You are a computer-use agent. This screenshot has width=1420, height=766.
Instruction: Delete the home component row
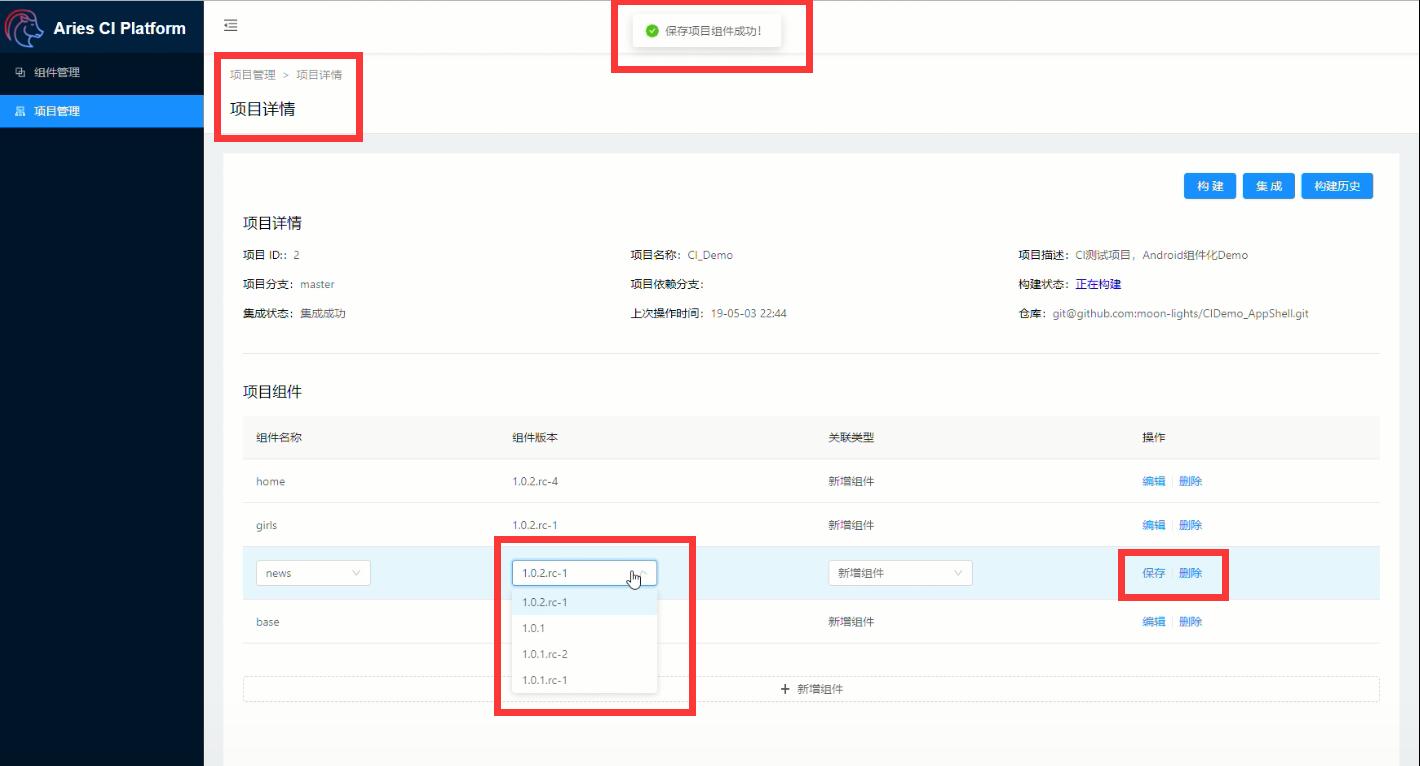coord(1190,481)
